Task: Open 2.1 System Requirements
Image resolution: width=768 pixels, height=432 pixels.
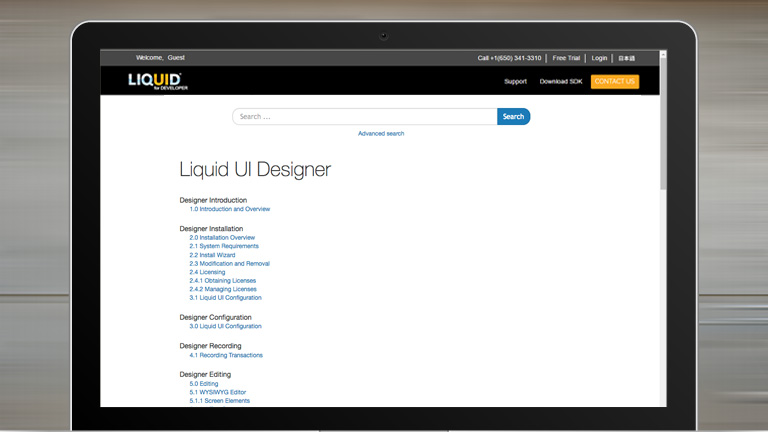Action: 224,246
